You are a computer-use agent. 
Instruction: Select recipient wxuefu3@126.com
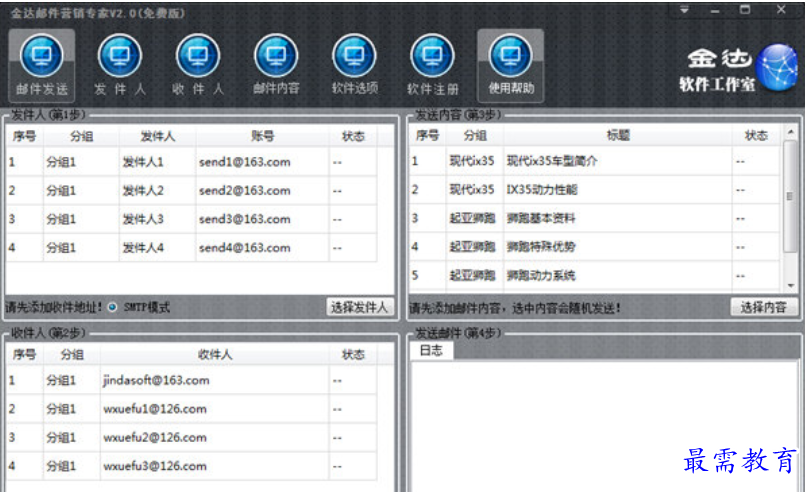191,466
